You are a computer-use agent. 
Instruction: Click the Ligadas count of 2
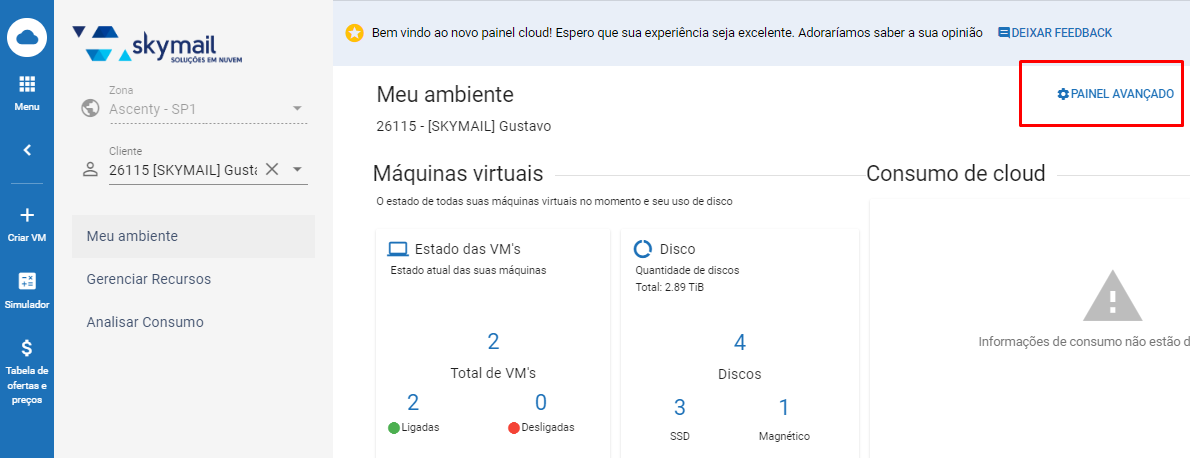[413, 403]
